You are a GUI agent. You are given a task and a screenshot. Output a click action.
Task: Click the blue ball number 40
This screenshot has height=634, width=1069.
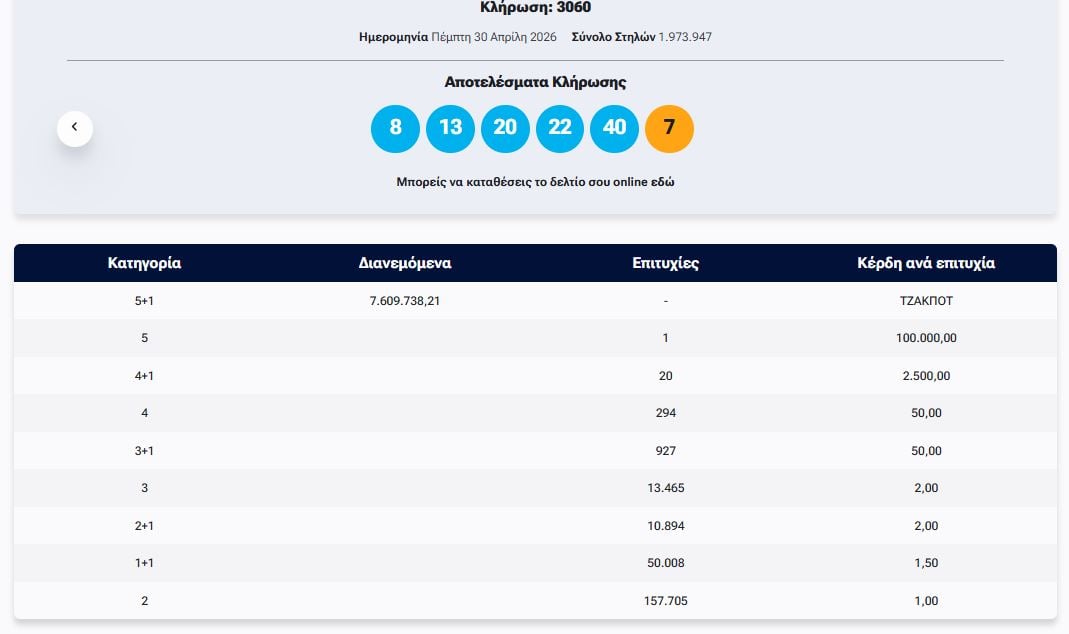click(614, 128)
